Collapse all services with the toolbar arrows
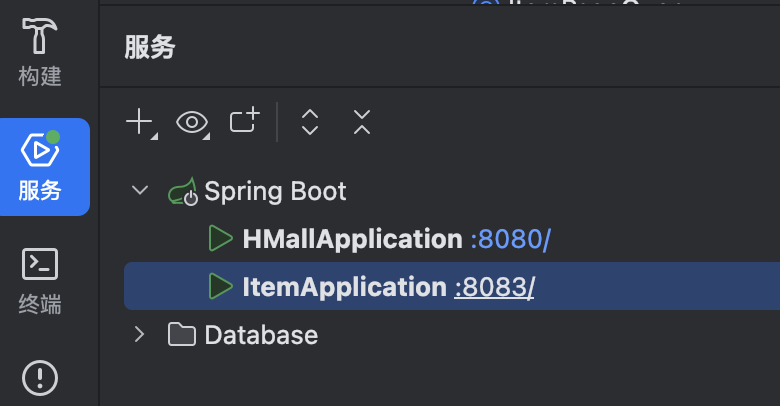 [x=362, y=122]
